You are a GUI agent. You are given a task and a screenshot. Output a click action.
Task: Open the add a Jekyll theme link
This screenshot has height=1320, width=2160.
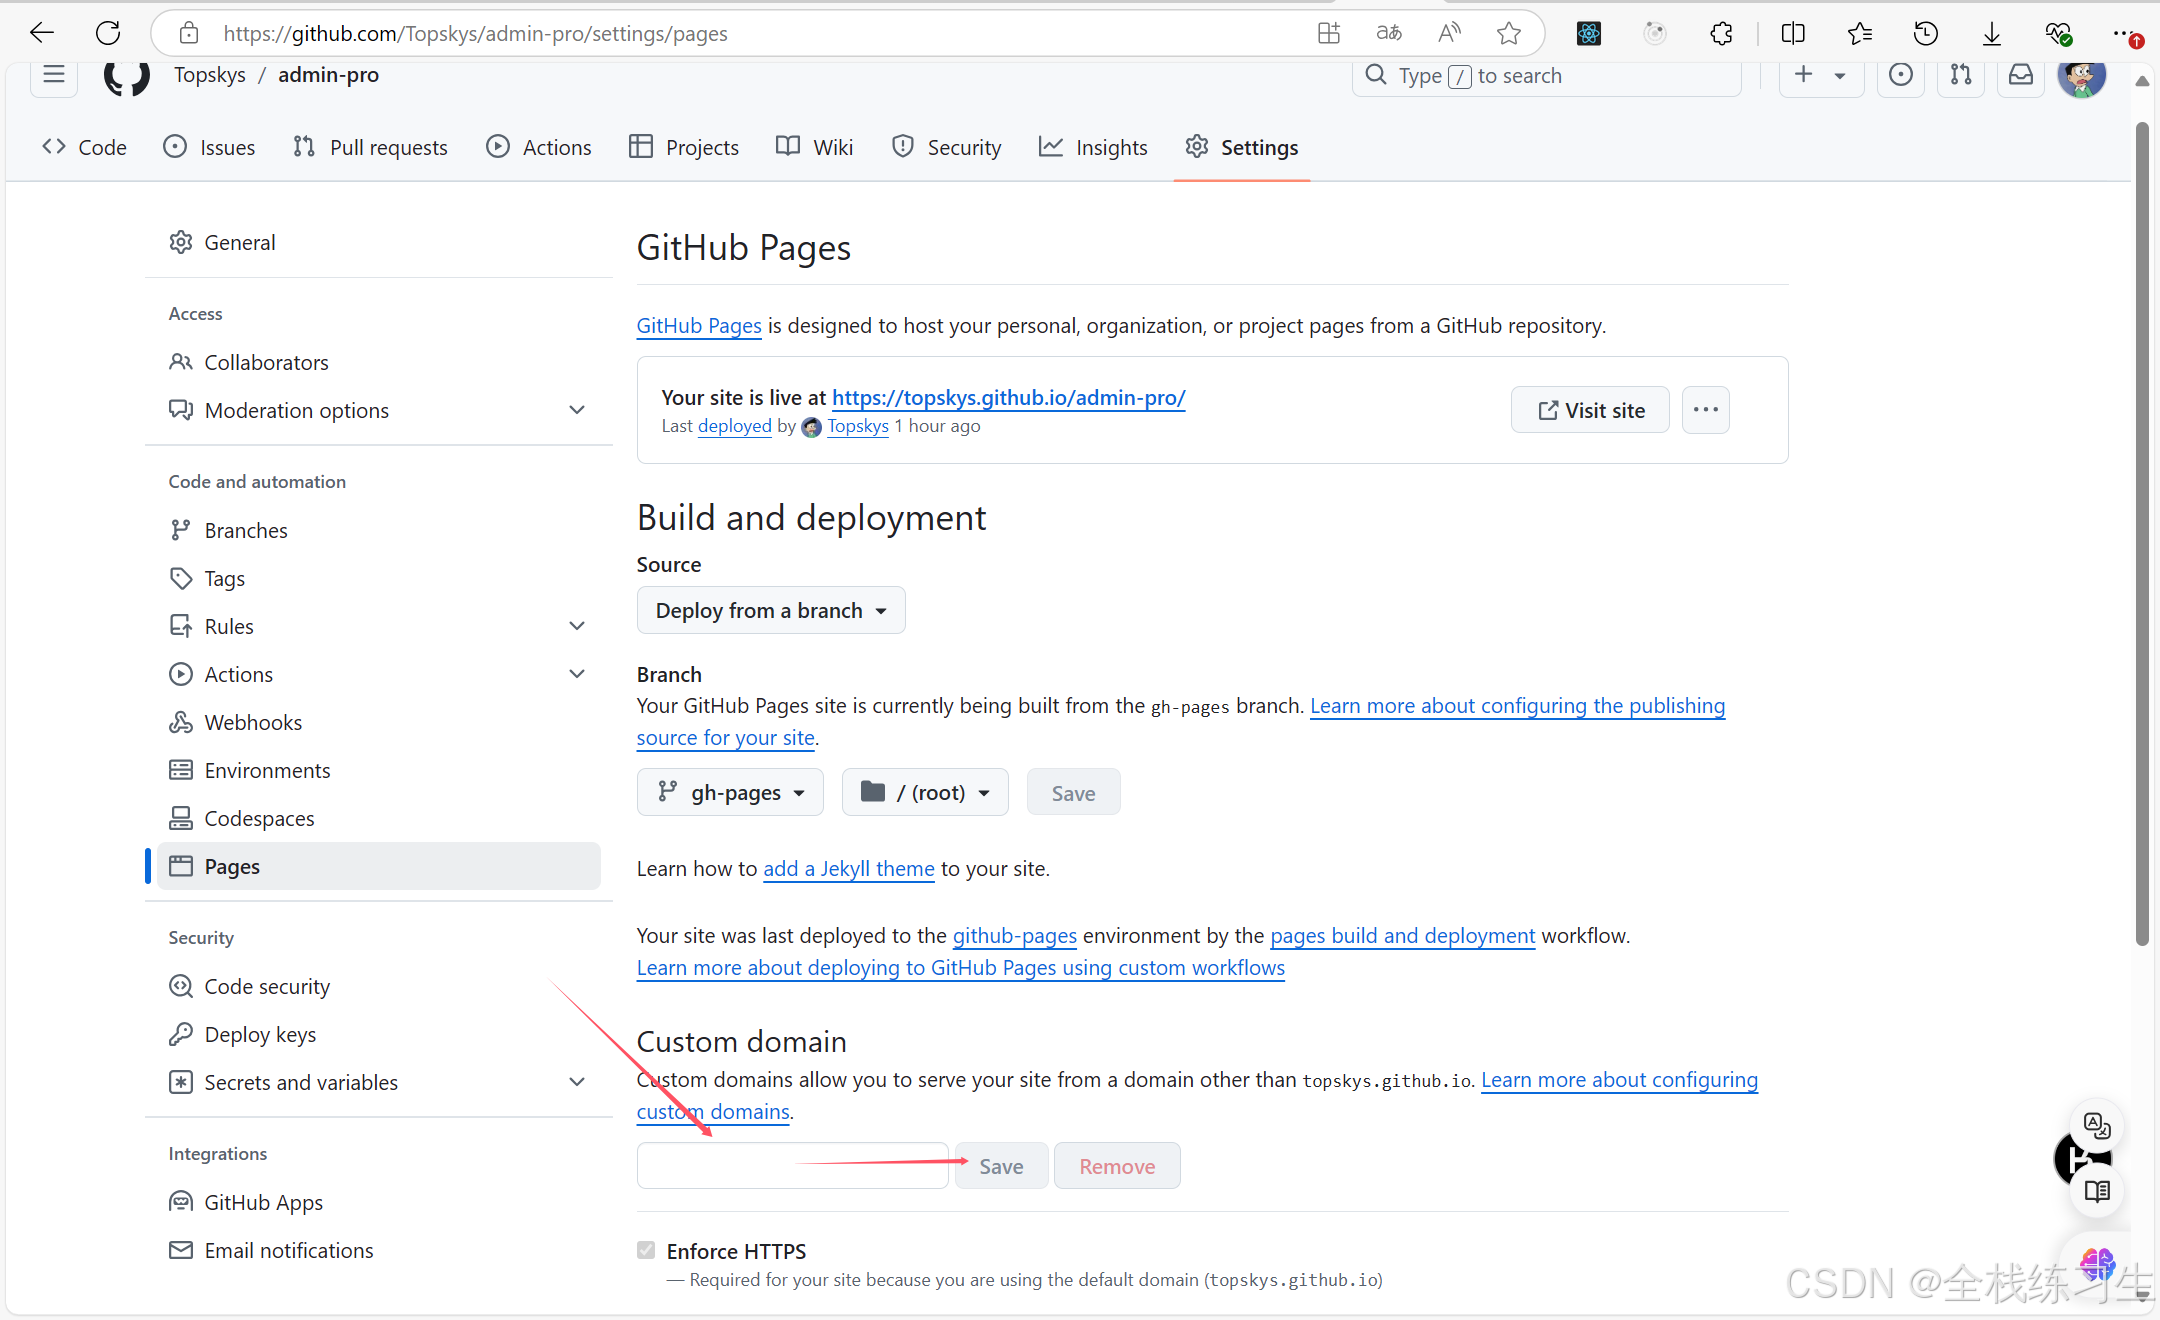[848, 869]
